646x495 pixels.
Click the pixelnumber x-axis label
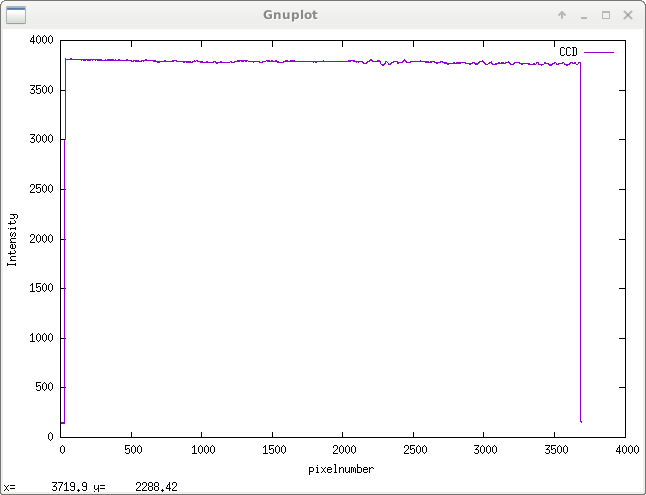[341, 469]
